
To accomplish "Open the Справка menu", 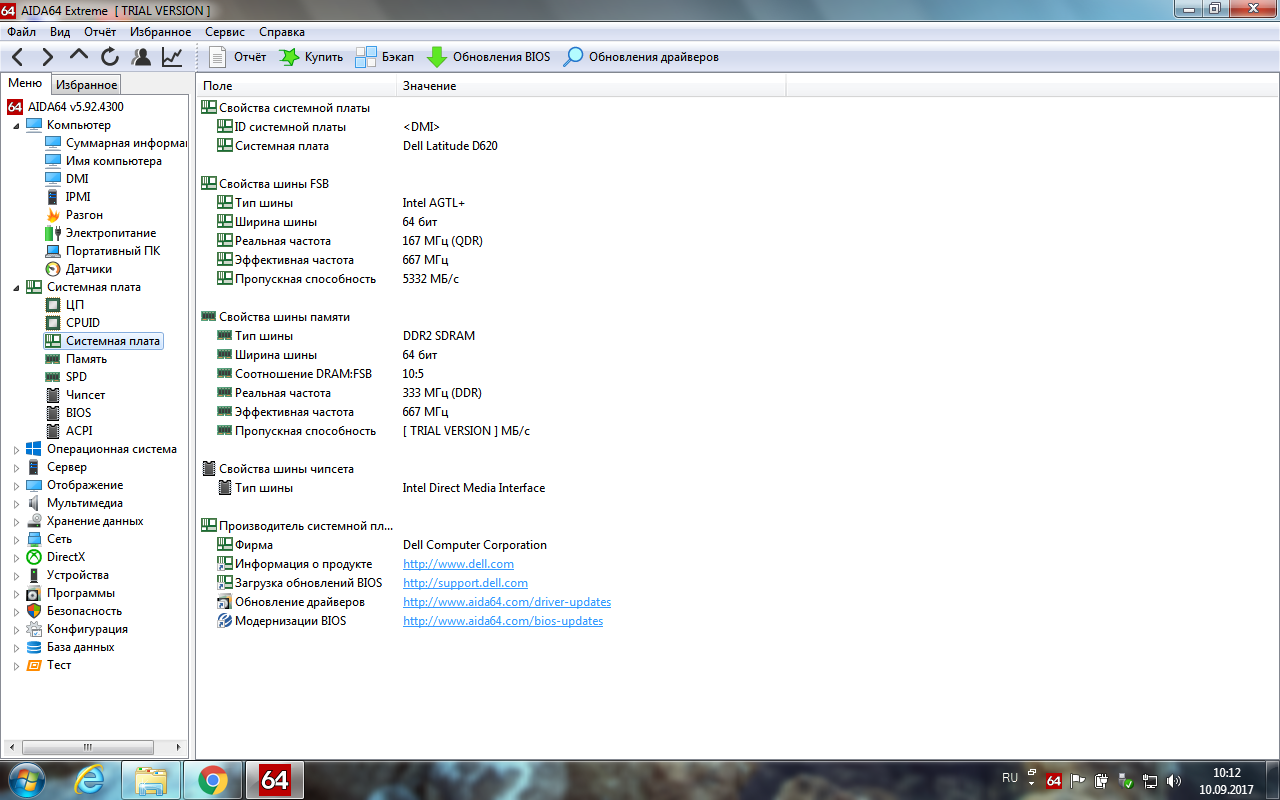I will coord(282,32).
